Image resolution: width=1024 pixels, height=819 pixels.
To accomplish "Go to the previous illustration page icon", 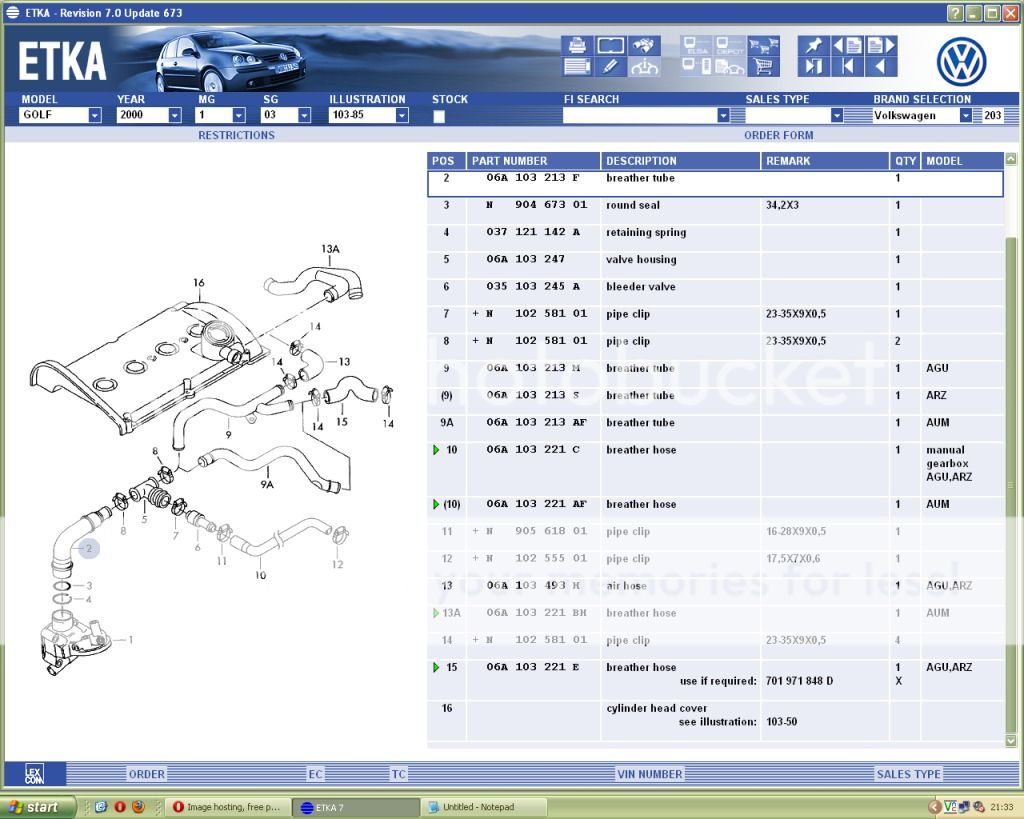I will tap(847, 46).
